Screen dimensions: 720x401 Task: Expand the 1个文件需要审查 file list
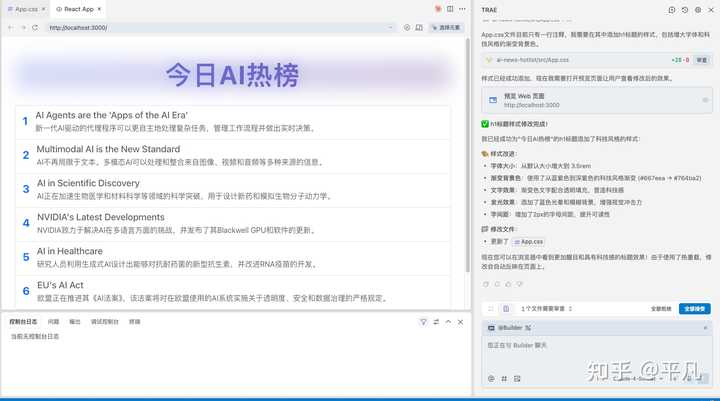pos(546,309)
